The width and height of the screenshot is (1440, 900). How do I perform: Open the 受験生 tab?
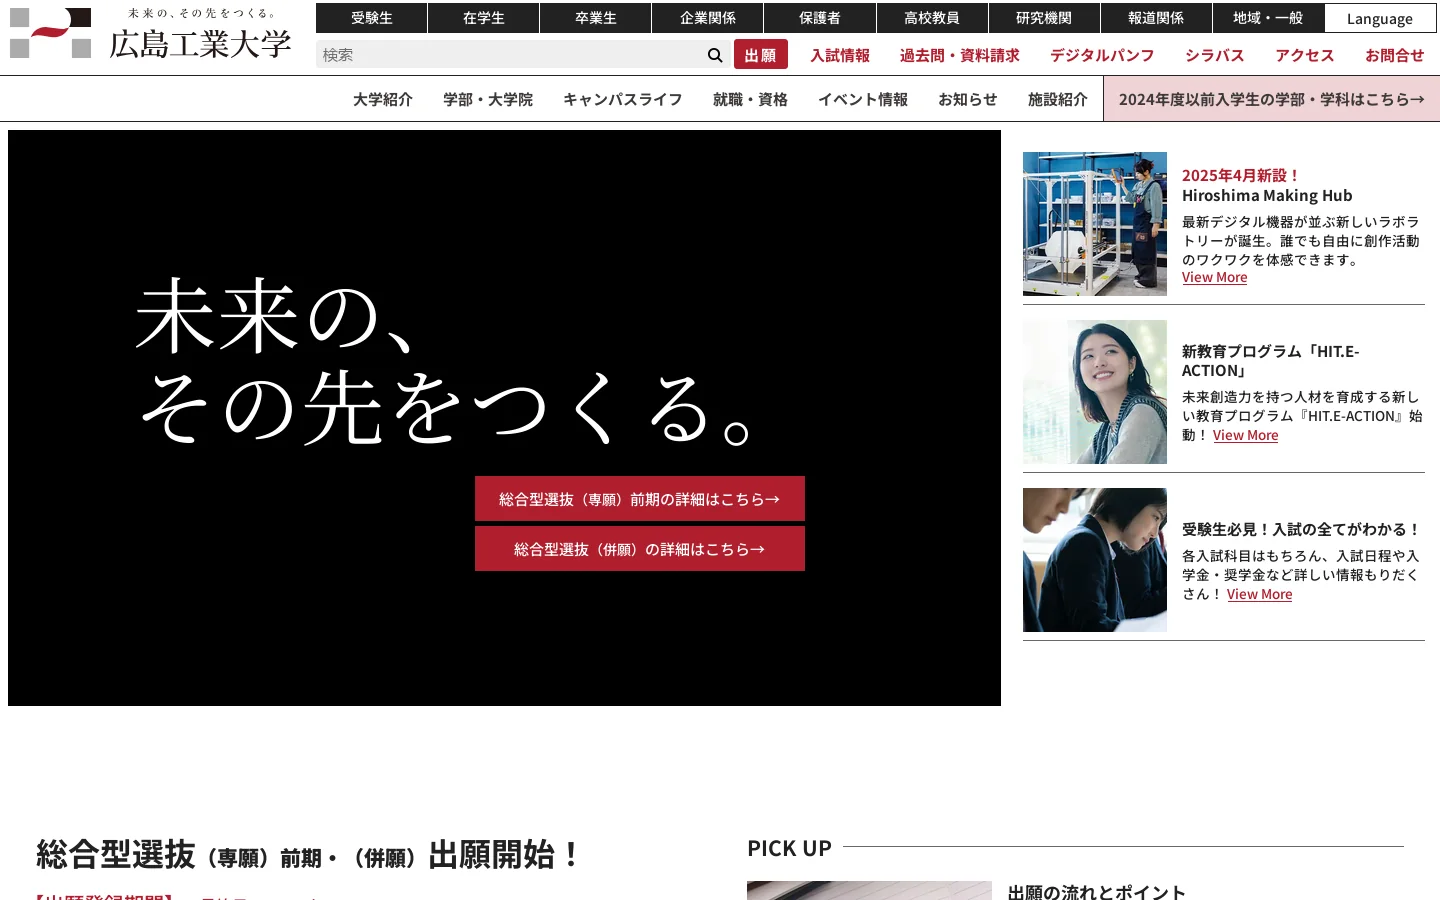click(372, 18)
